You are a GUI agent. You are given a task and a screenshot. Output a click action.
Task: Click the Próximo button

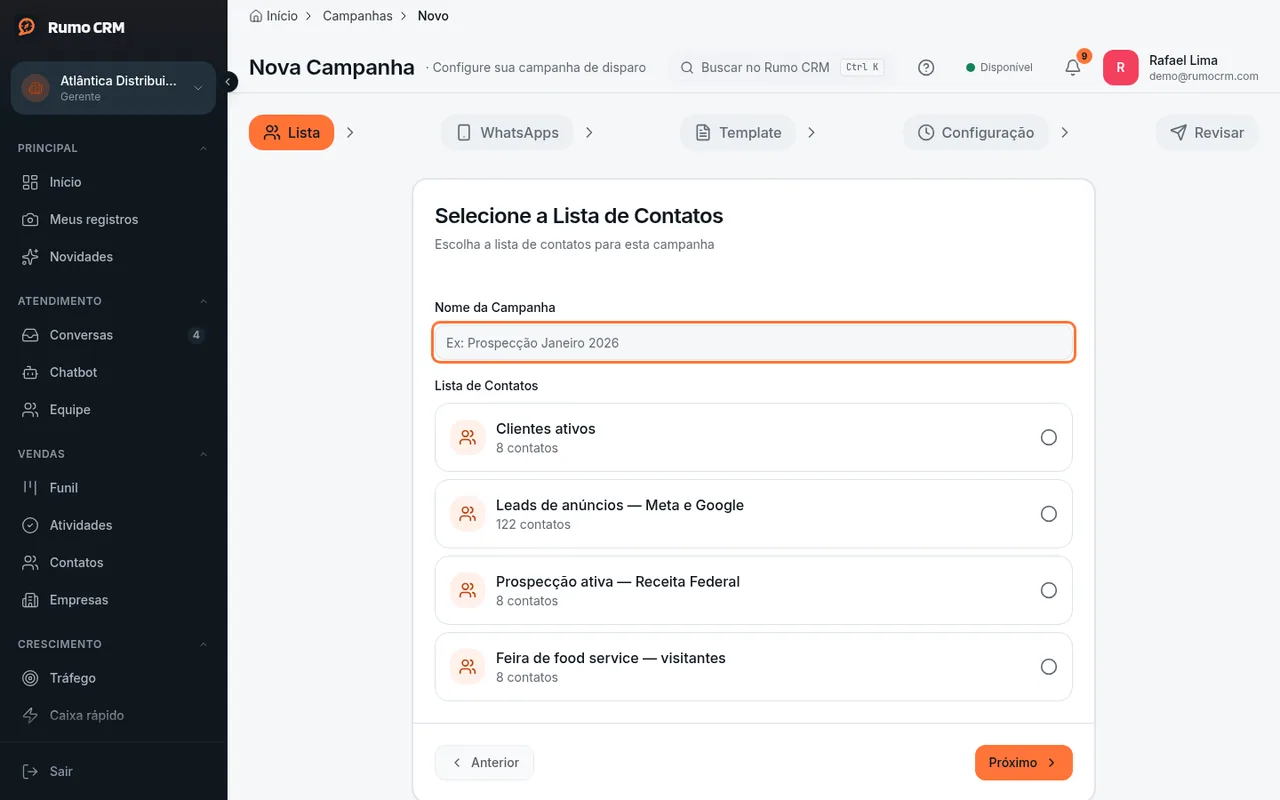pos(1023,762)
